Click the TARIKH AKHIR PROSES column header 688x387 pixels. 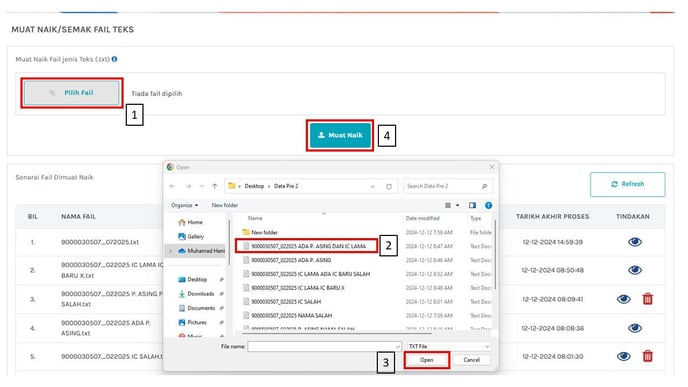pos(552,216)
